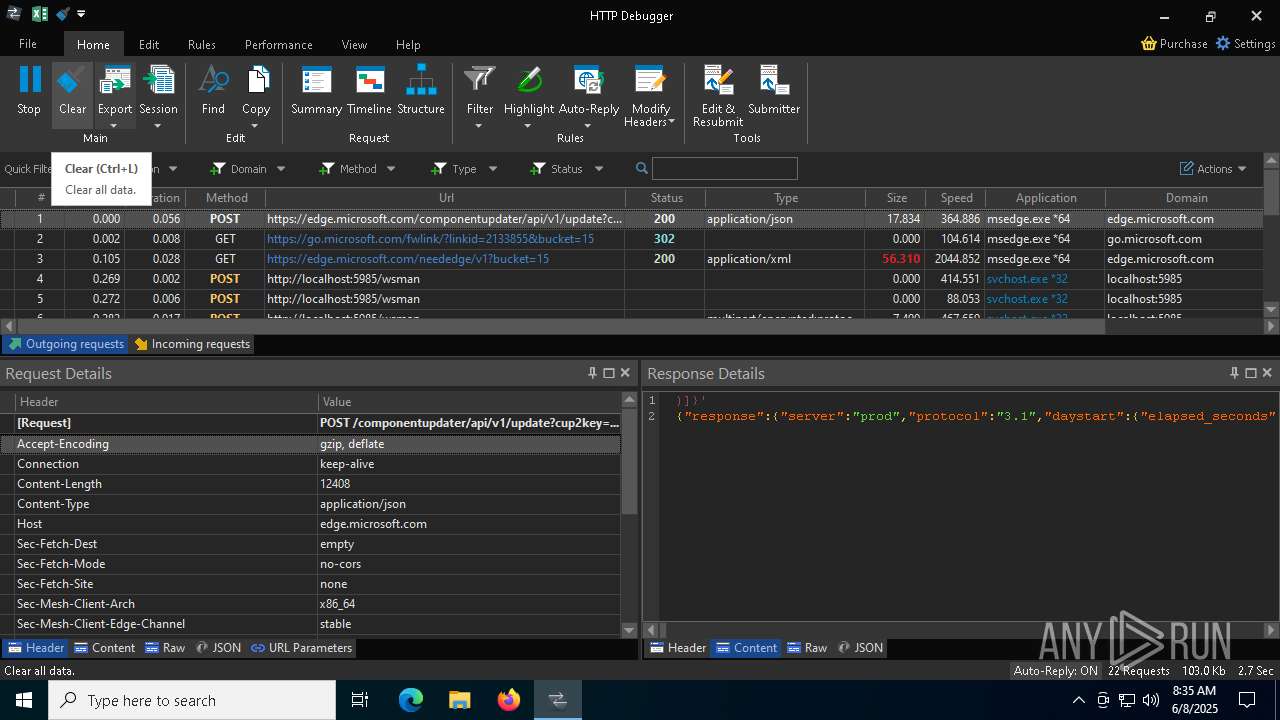Click the Purchase cart icon
Image resolution: width=1280 pixels, height=720 pixels.
[1149, 44]
